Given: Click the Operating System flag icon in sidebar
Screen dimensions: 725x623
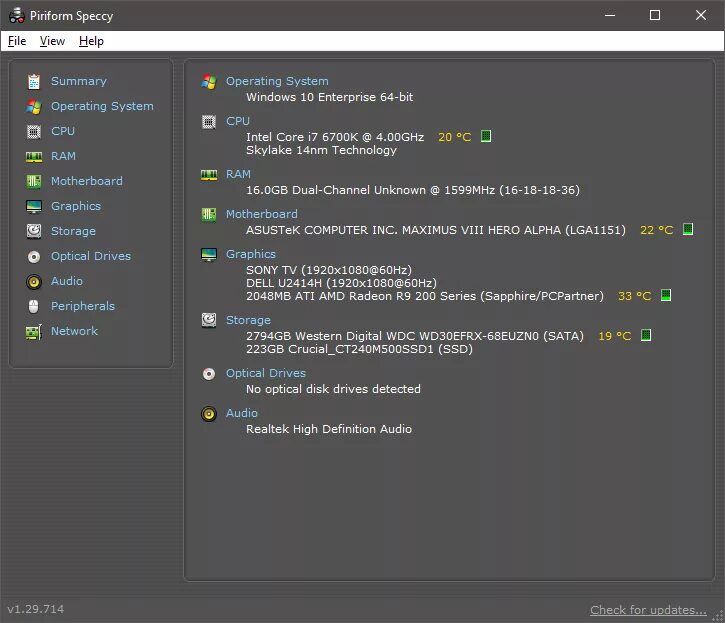Looking at the screenshot, I should pos(34,106).
